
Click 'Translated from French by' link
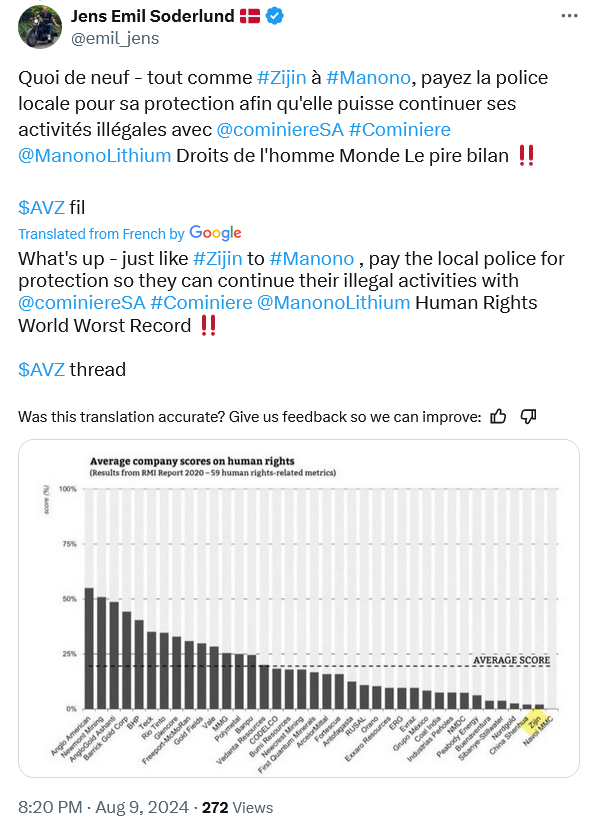coord(101,234)
